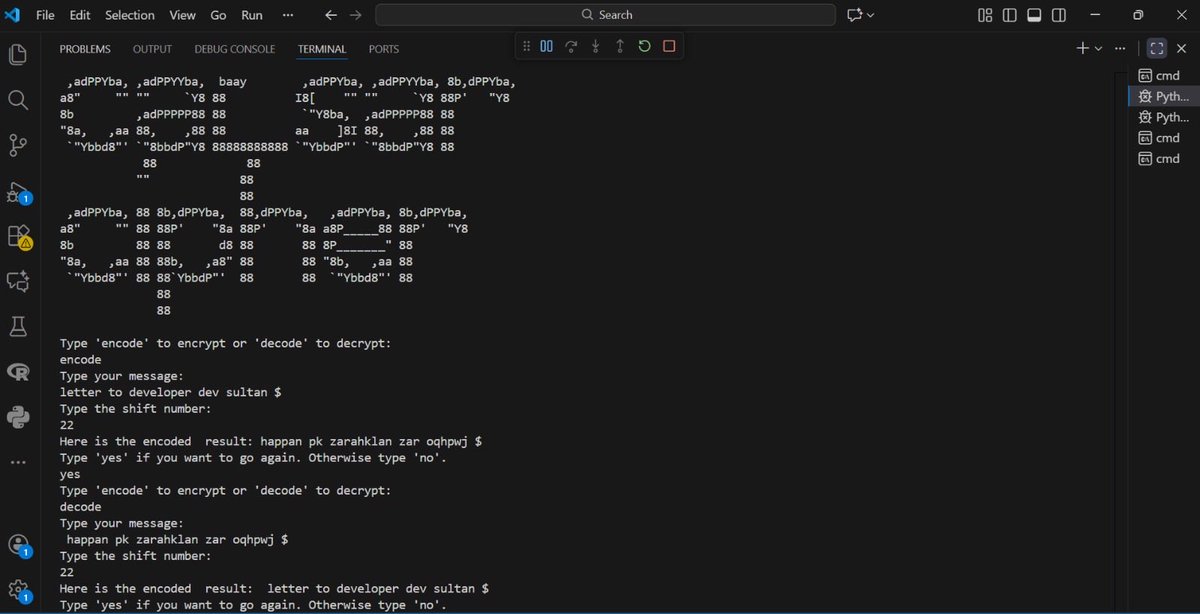Switch to the PORTS tab

[383, 49]
